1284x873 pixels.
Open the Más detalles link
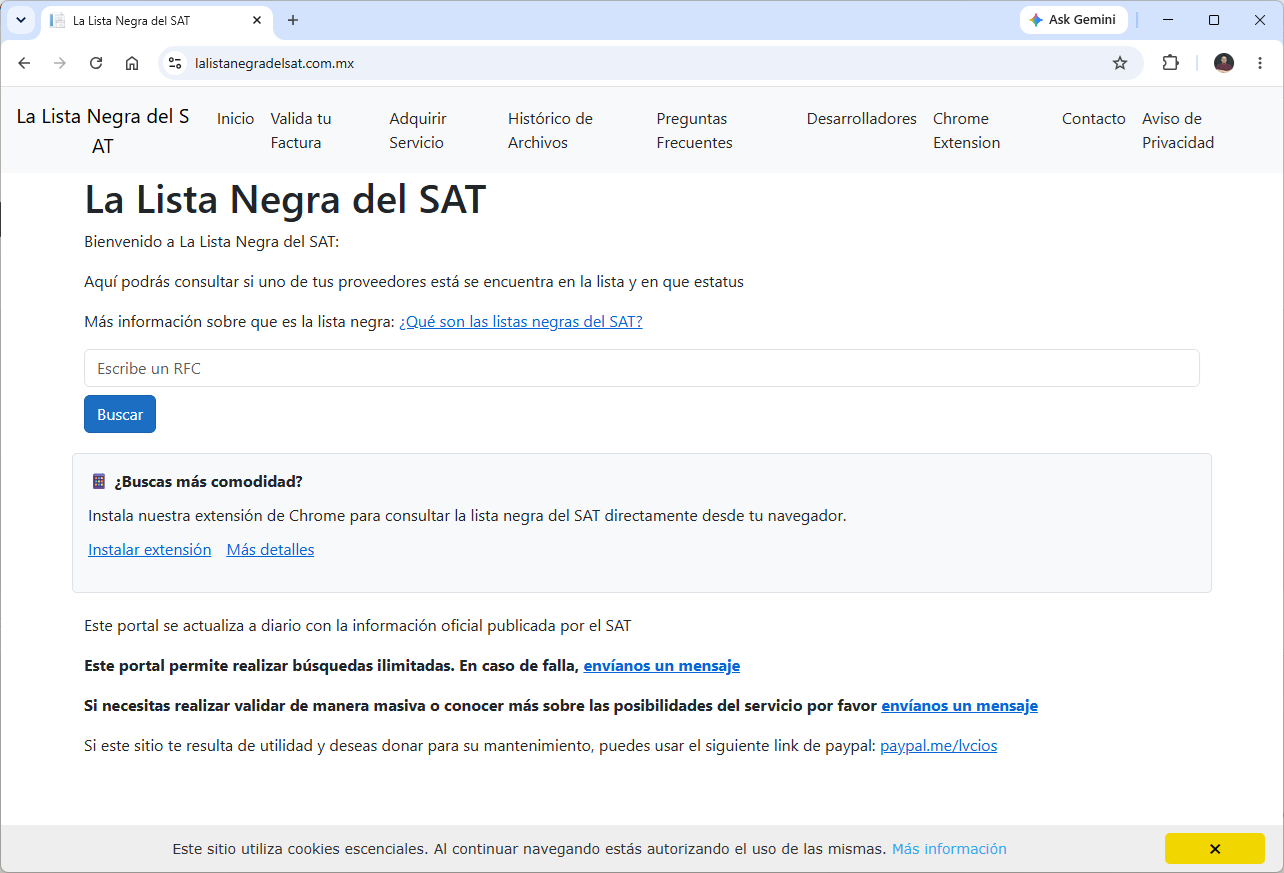pyautogui.click(x=270, y=549)
